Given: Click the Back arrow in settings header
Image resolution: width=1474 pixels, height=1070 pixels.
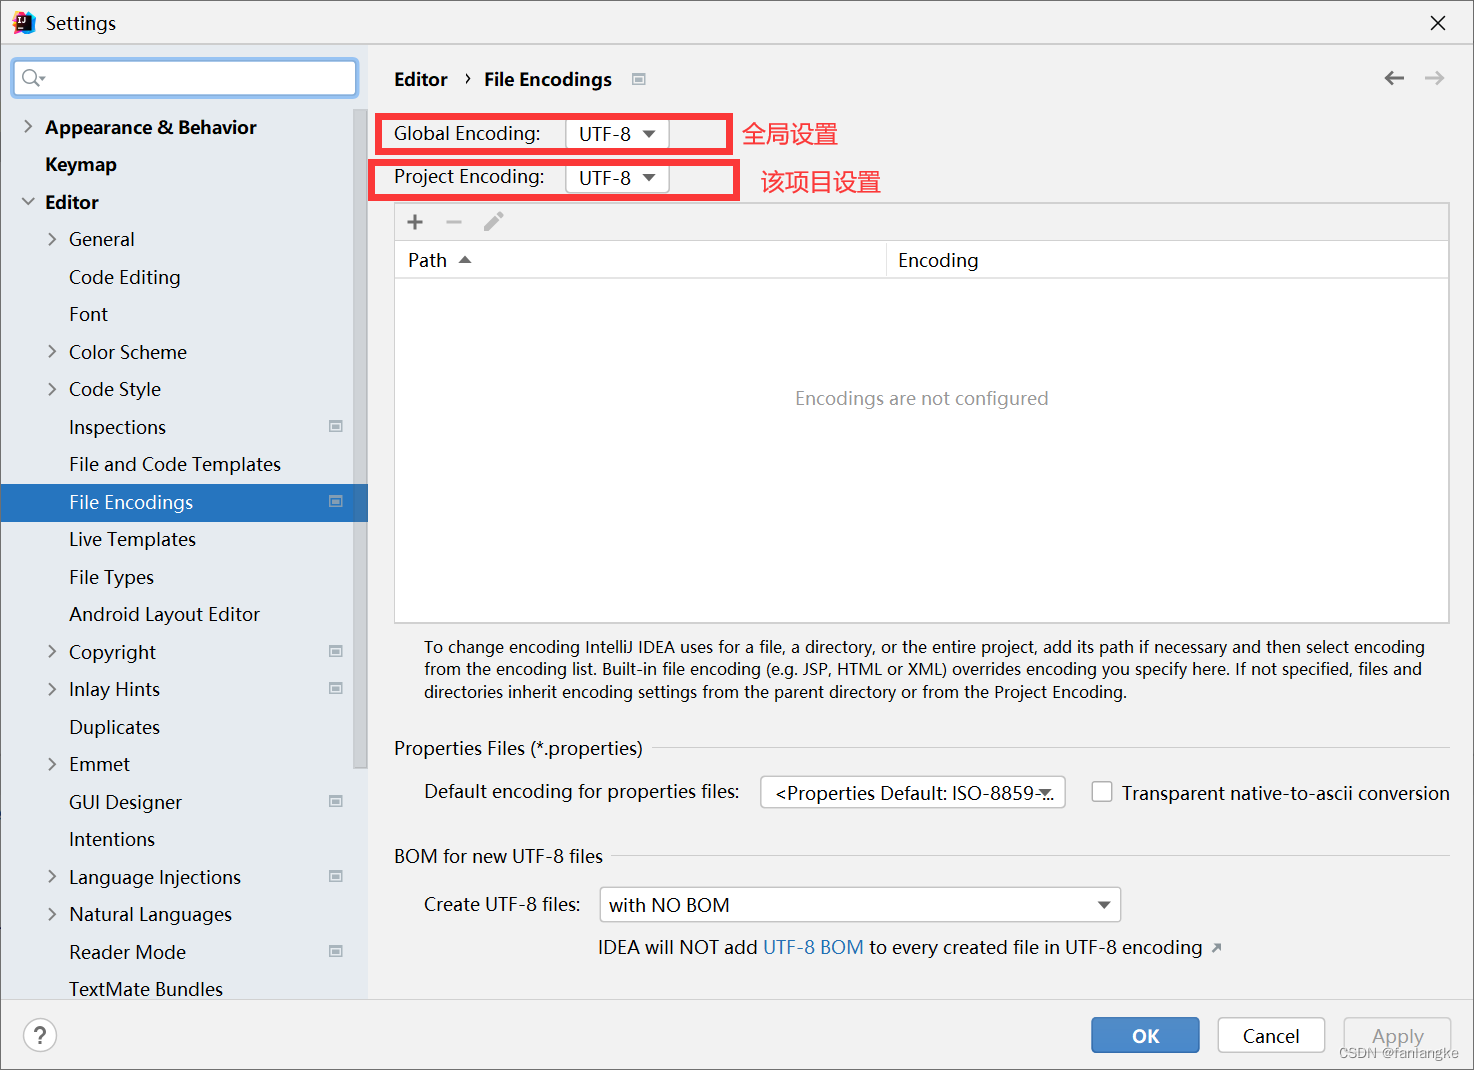Looking at the screenshot, I should 1394,78.
